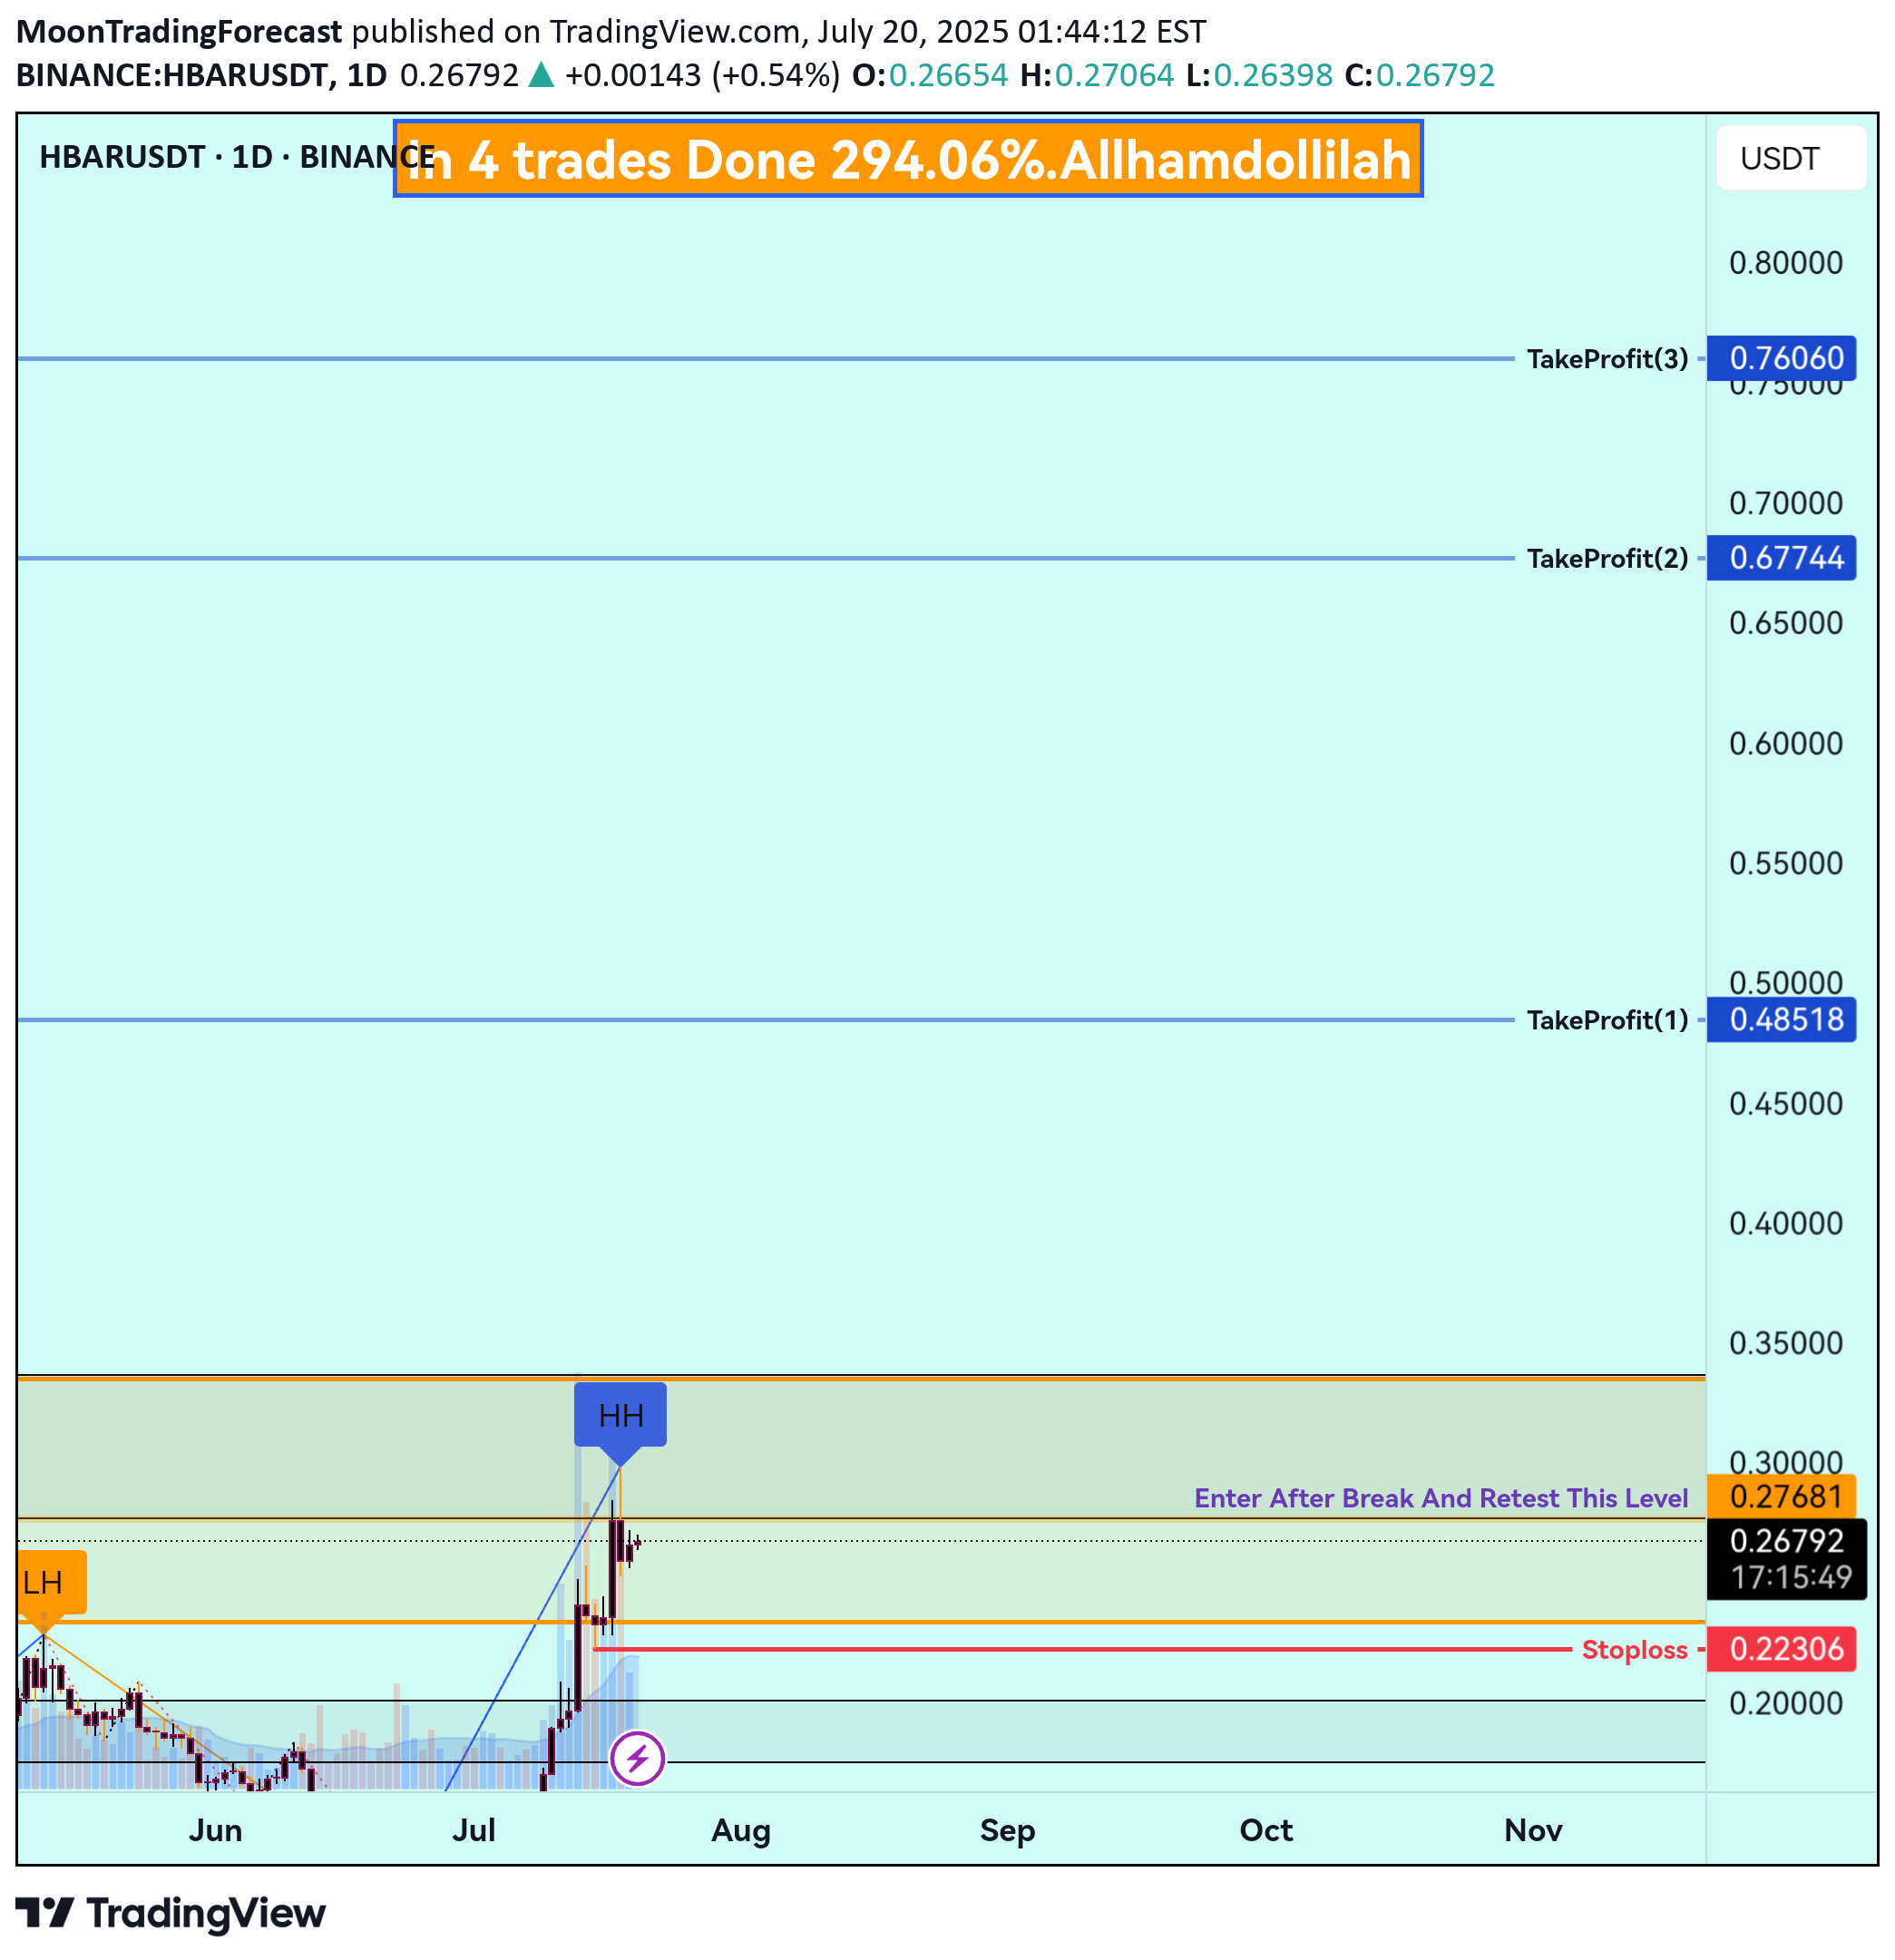1895x1960 pixels.
Task: Click the orange '4 trades Done 294.06%' banner
Action: point(908,159)
